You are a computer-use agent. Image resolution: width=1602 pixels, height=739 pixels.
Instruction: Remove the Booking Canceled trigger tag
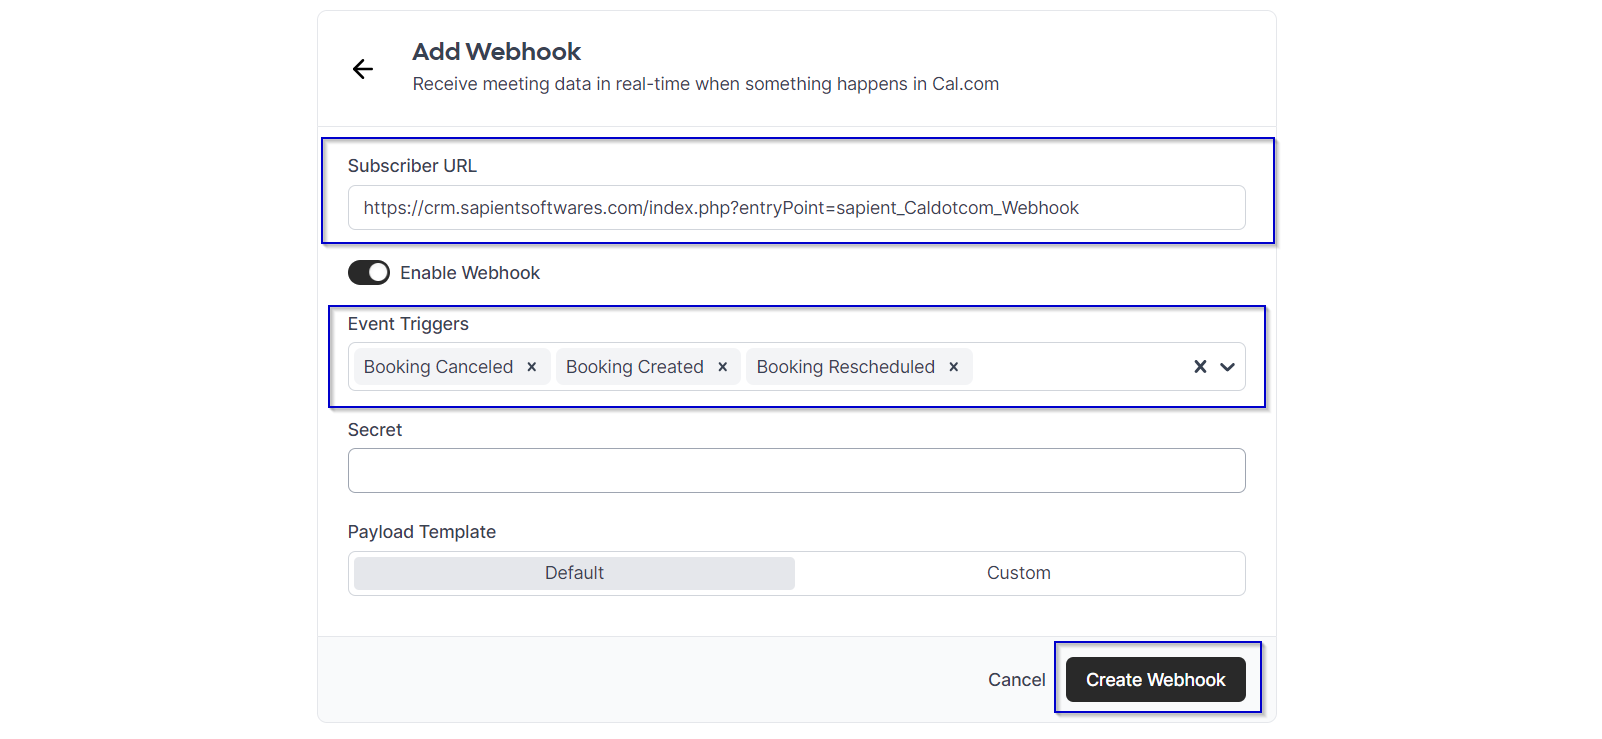(532, 367)
